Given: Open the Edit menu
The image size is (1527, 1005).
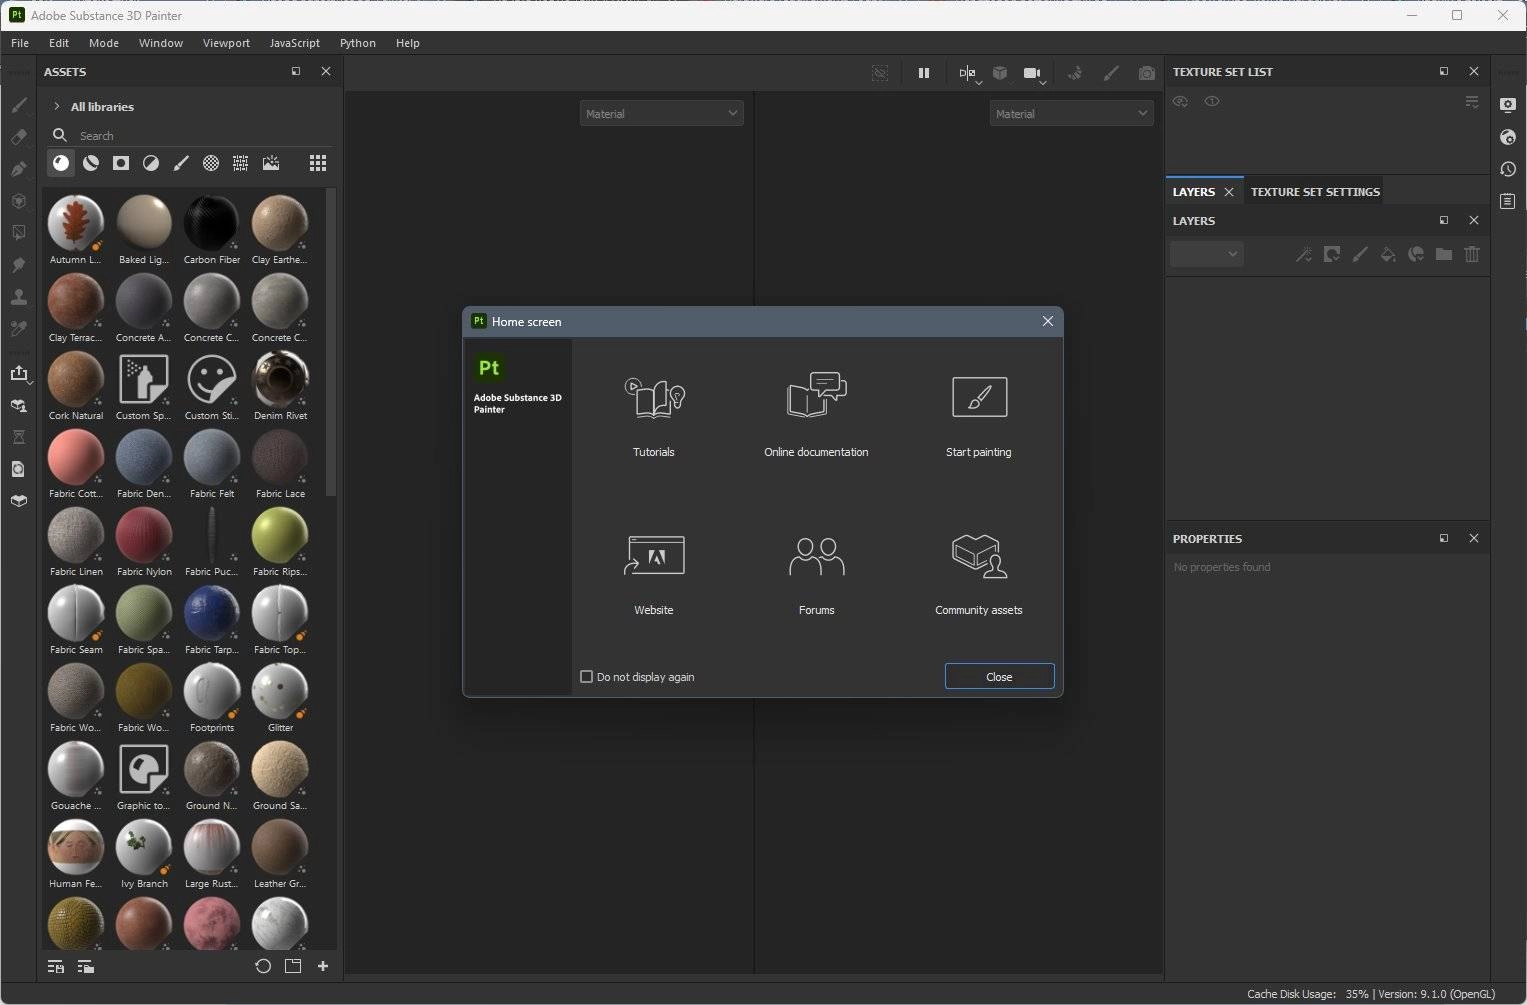Looking at the screenshot, I should [59, 43].
